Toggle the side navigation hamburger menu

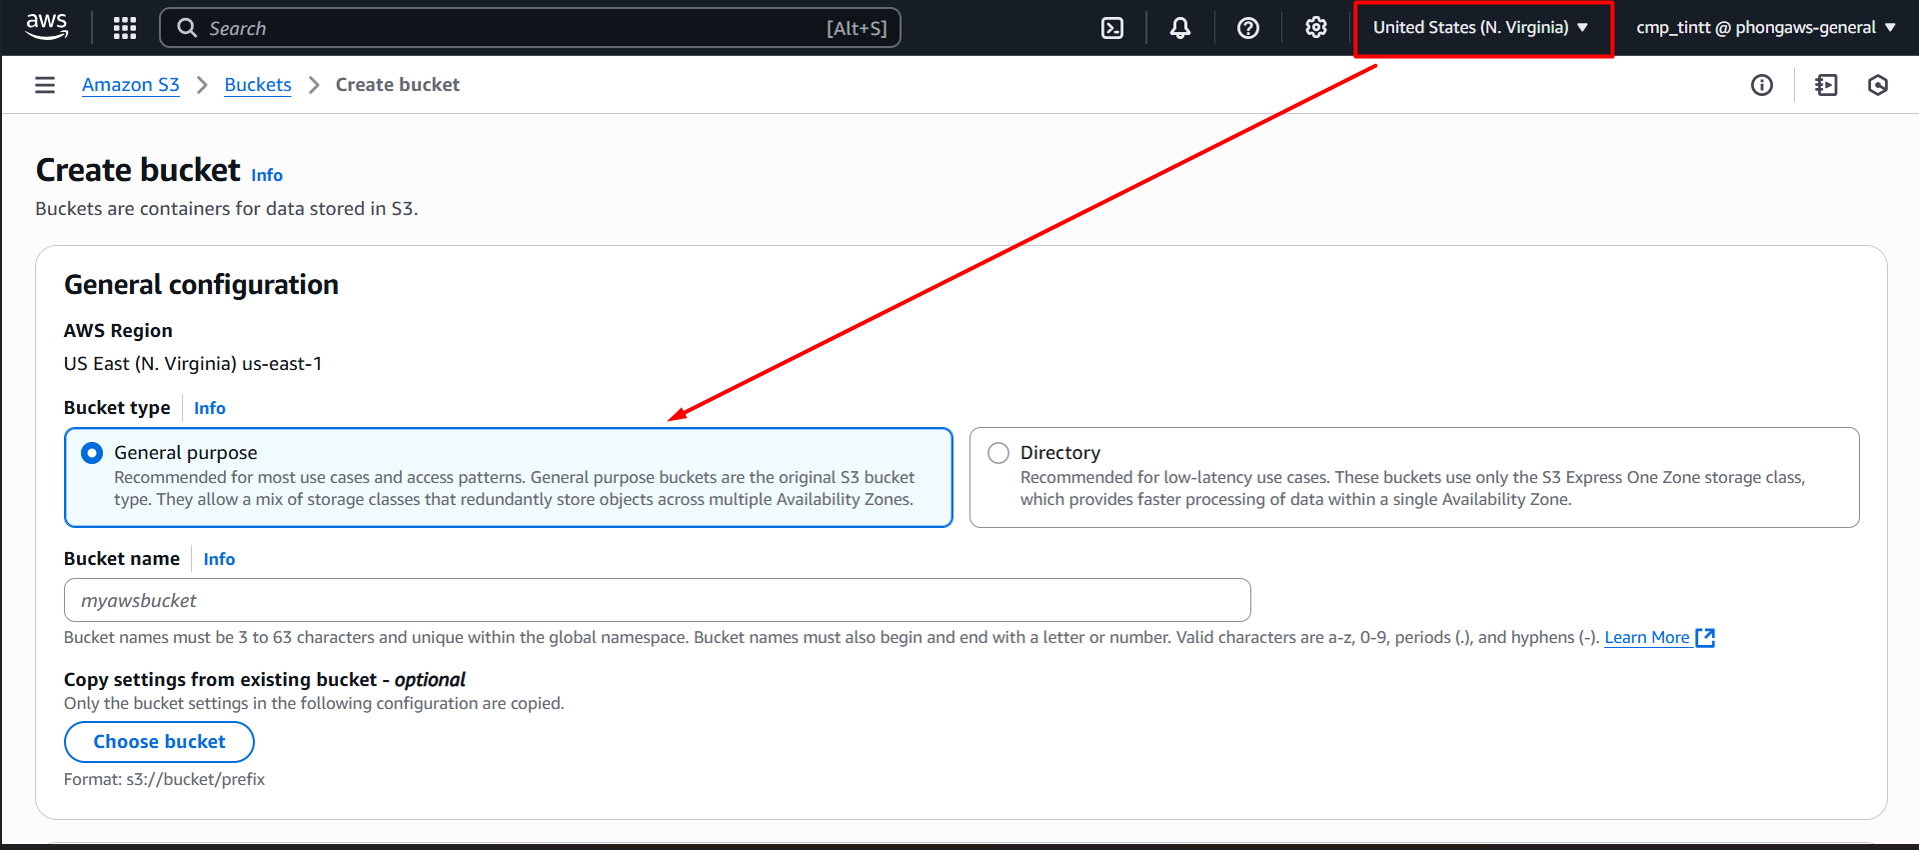click(45, 85)
